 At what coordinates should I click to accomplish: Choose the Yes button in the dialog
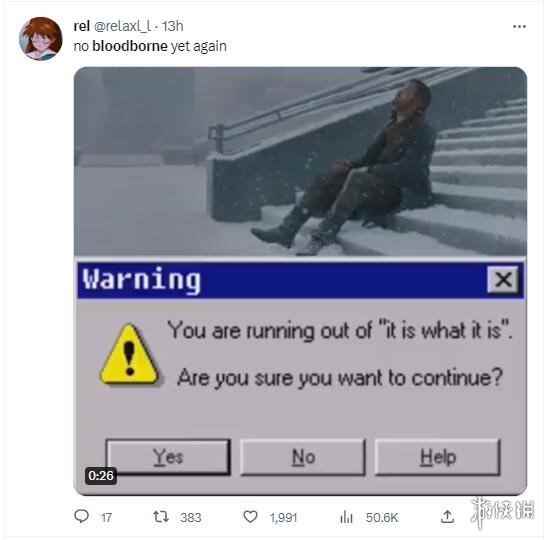tap(168, 457)
